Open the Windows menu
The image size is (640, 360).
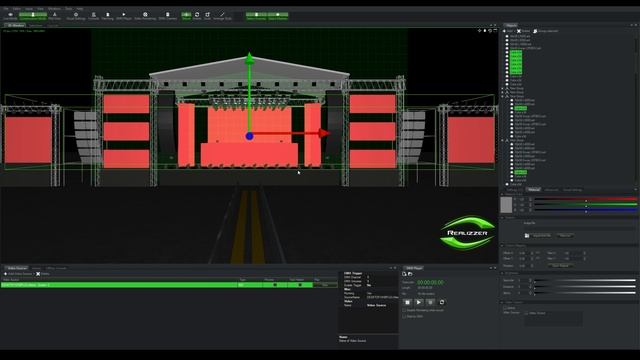54,9
